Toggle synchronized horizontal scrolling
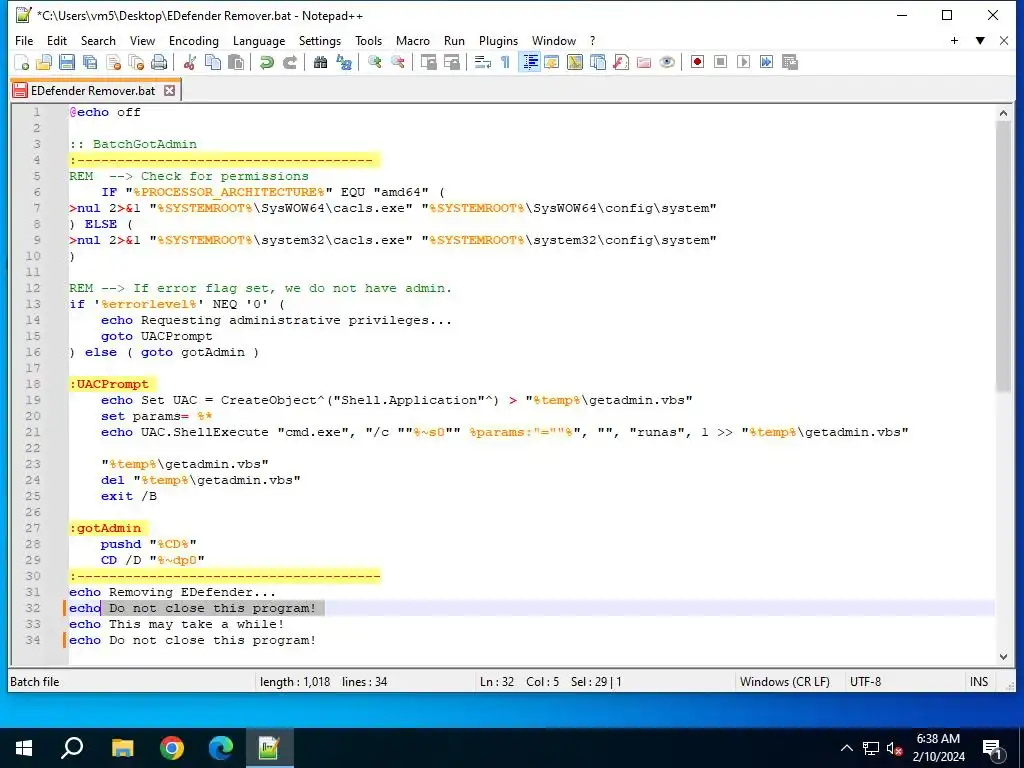 [x=451, y=62]
